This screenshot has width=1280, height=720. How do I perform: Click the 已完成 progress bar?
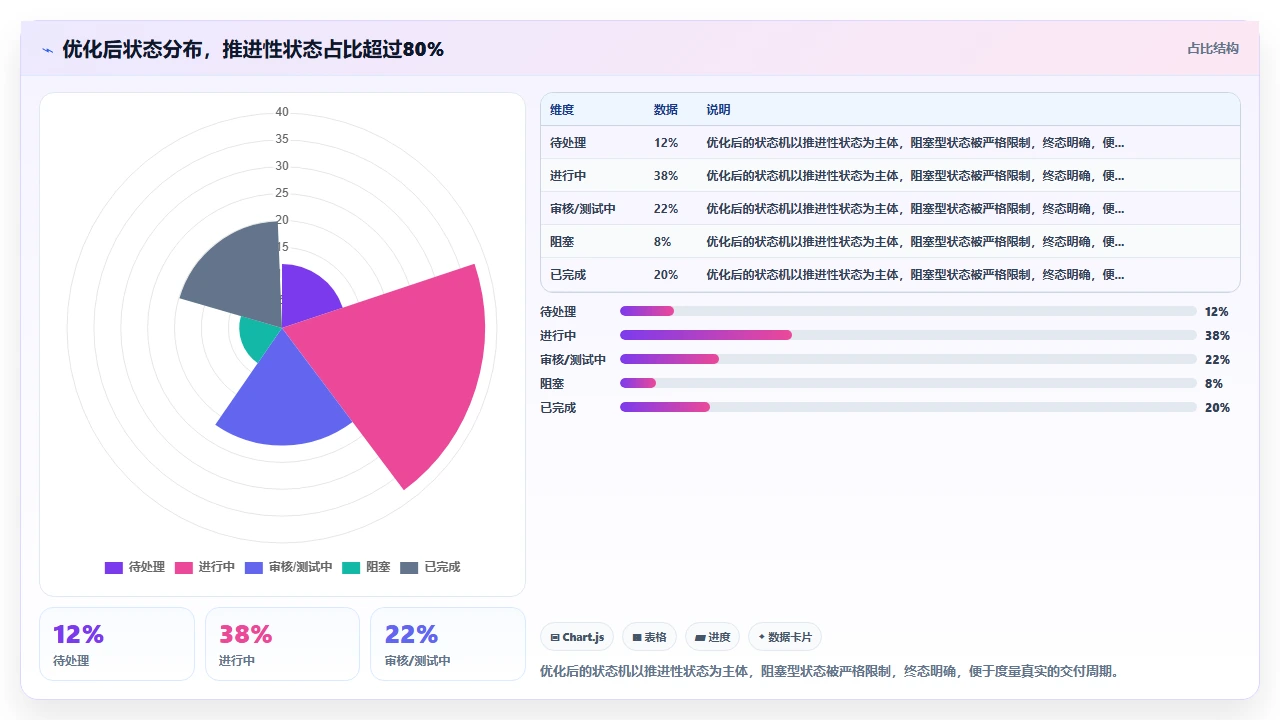908,407
